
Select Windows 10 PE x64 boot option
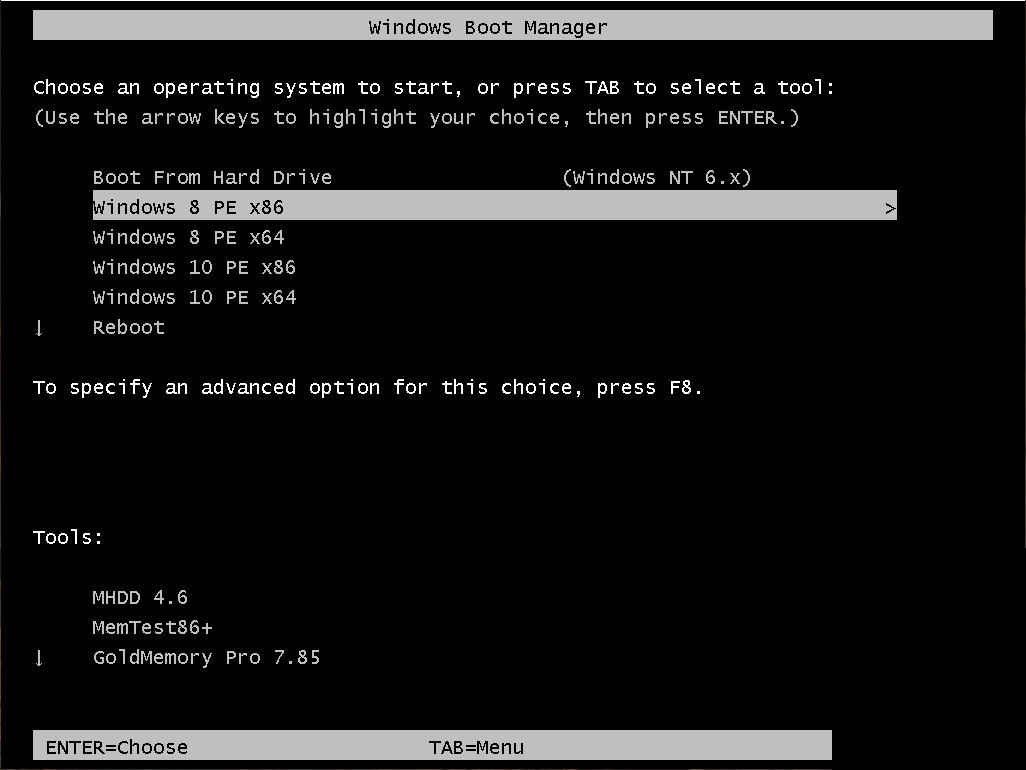click(194, 298)
